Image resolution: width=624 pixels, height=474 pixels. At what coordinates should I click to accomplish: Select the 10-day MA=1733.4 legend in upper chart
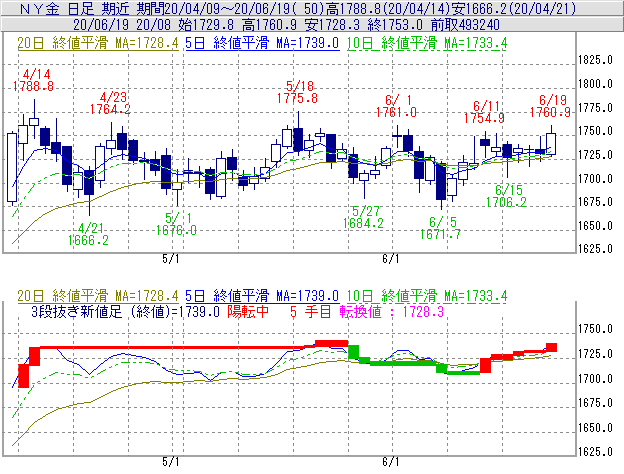(427, 43)
